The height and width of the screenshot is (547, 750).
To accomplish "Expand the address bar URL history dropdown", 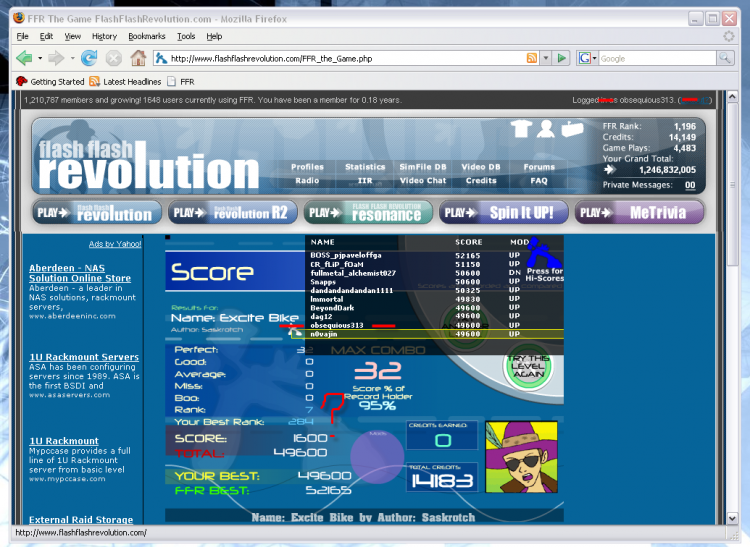I will point(546,58).
